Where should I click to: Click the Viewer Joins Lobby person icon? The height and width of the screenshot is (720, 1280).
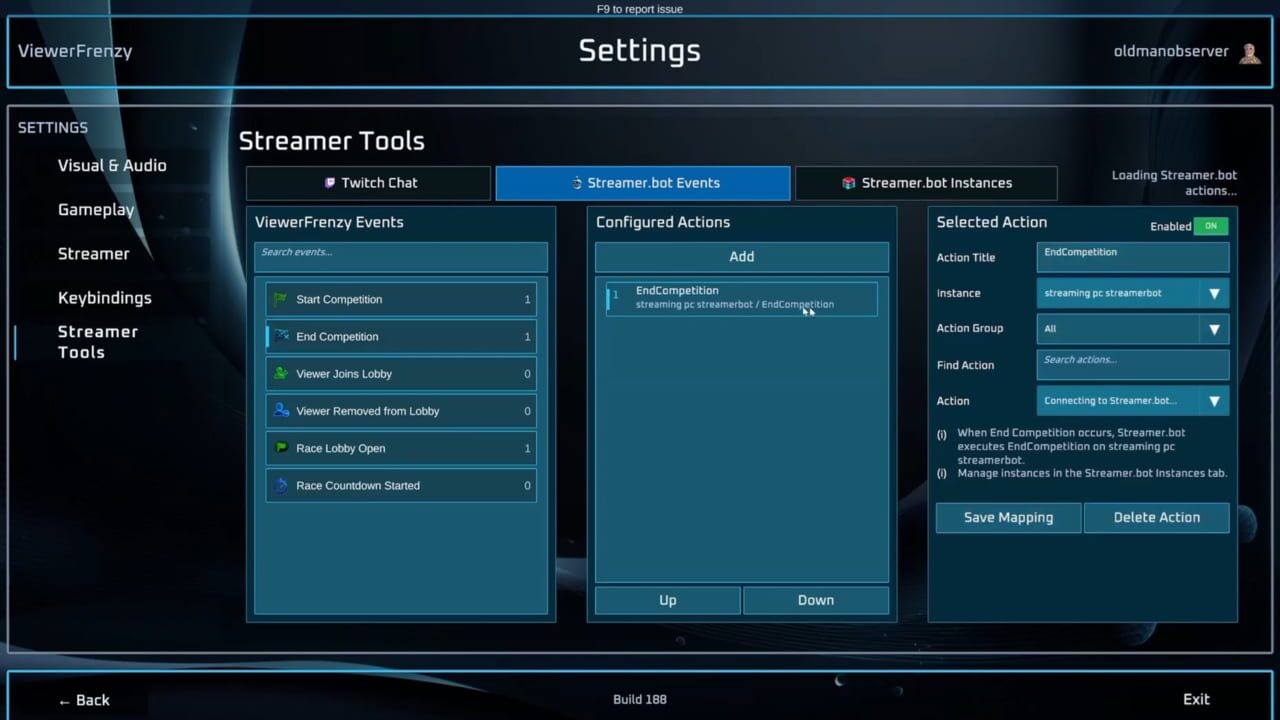(281, 373)
